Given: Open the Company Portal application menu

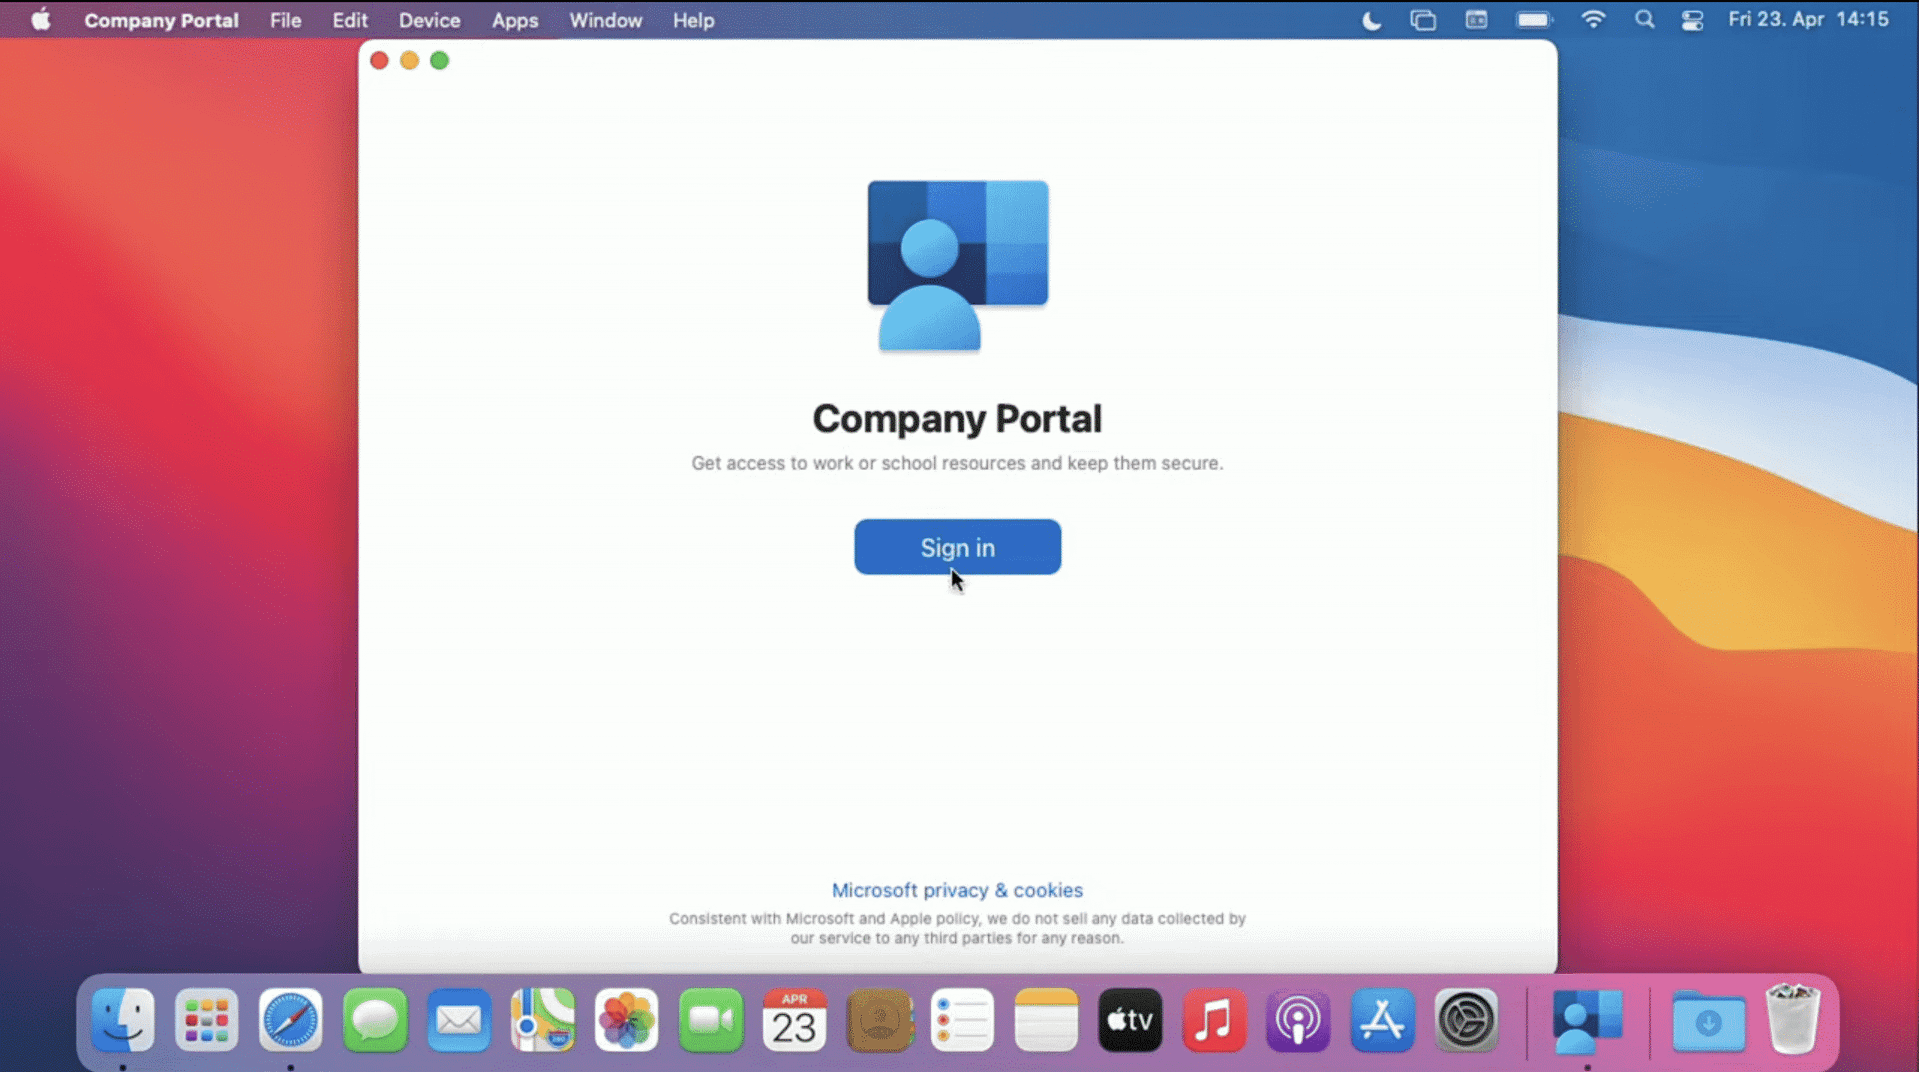Looking at the screenshot, I should pyautogui.click(x=161, y=20).
